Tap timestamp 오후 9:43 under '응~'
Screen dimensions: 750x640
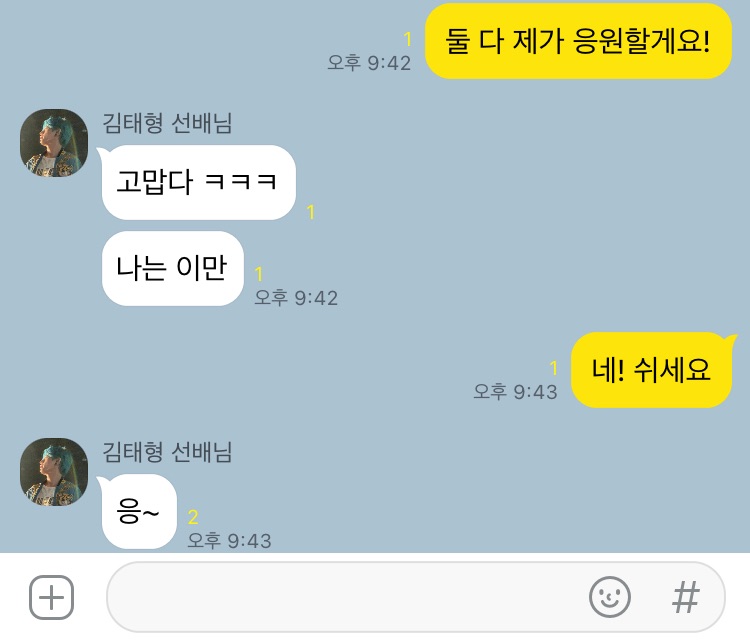click(x=230, y=541)
